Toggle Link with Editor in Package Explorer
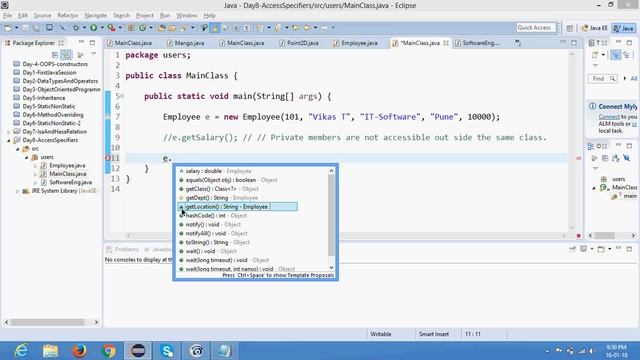Screen dimensions: 640x360 tap(66, 54)
